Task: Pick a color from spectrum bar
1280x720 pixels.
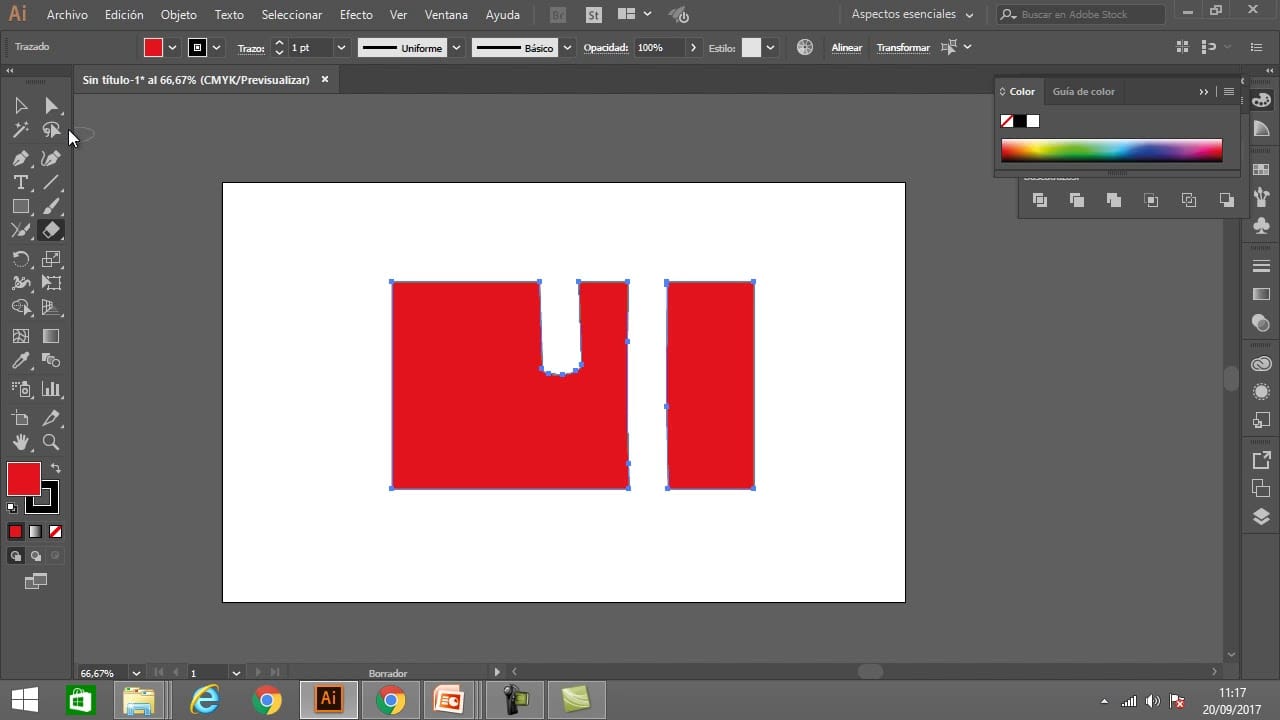Action: (x=1111, y=150)
